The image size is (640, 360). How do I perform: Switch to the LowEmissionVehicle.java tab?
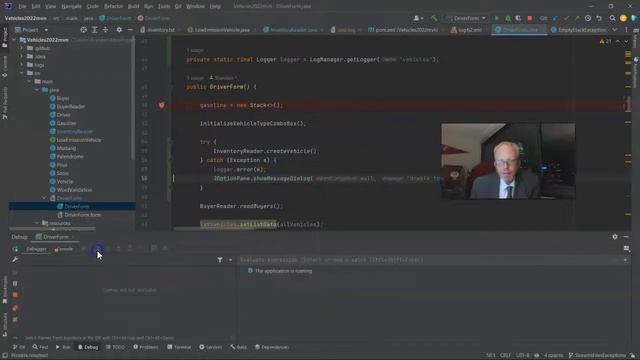click(x=219, y=30)
